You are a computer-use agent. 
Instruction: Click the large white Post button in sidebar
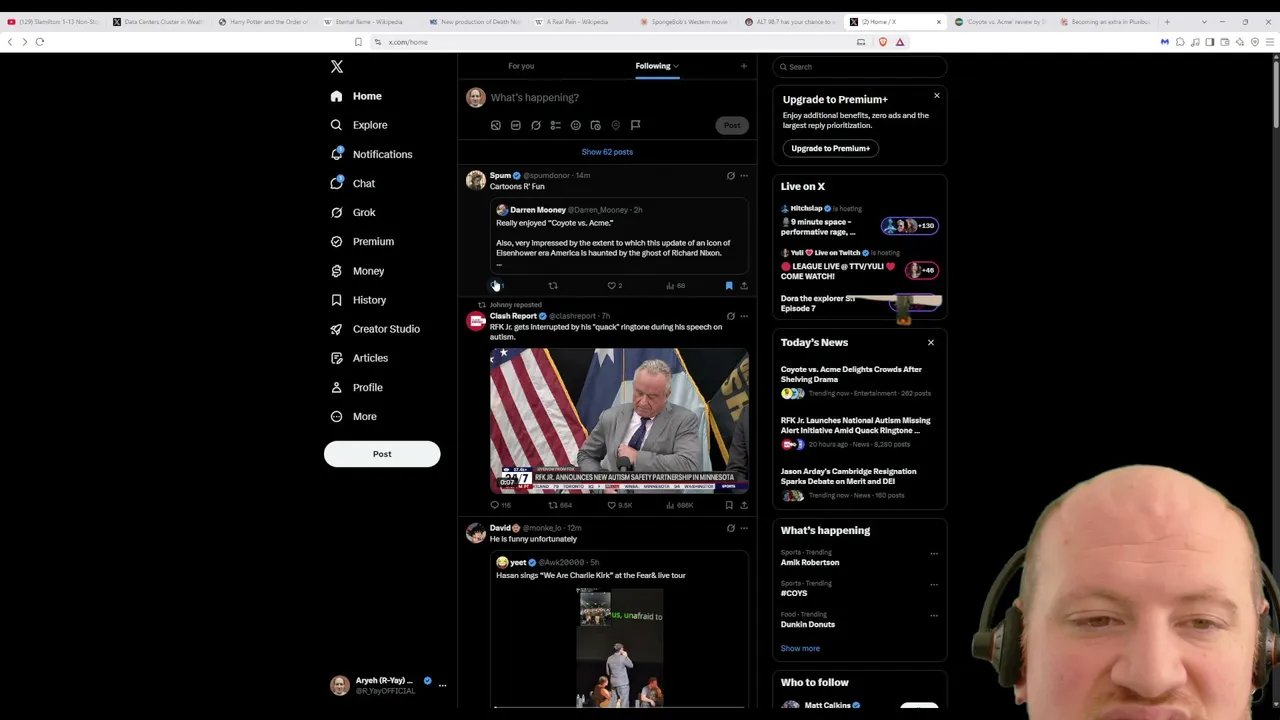[x=382, y=454]
